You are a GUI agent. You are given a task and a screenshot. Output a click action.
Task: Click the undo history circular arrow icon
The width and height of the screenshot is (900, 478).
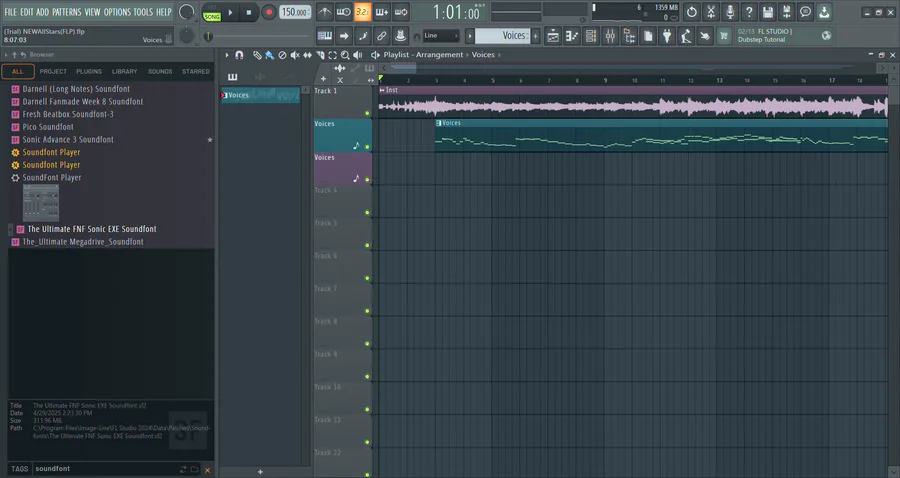pyautogui.click(x=692, y=11)
